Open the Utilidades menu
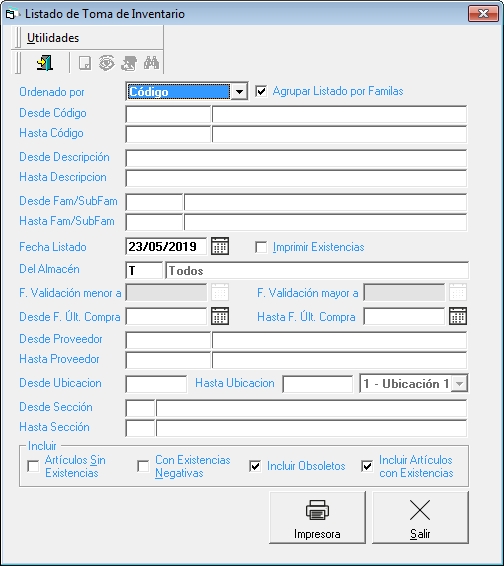This screenshot has width=504, height=566. 53,38
